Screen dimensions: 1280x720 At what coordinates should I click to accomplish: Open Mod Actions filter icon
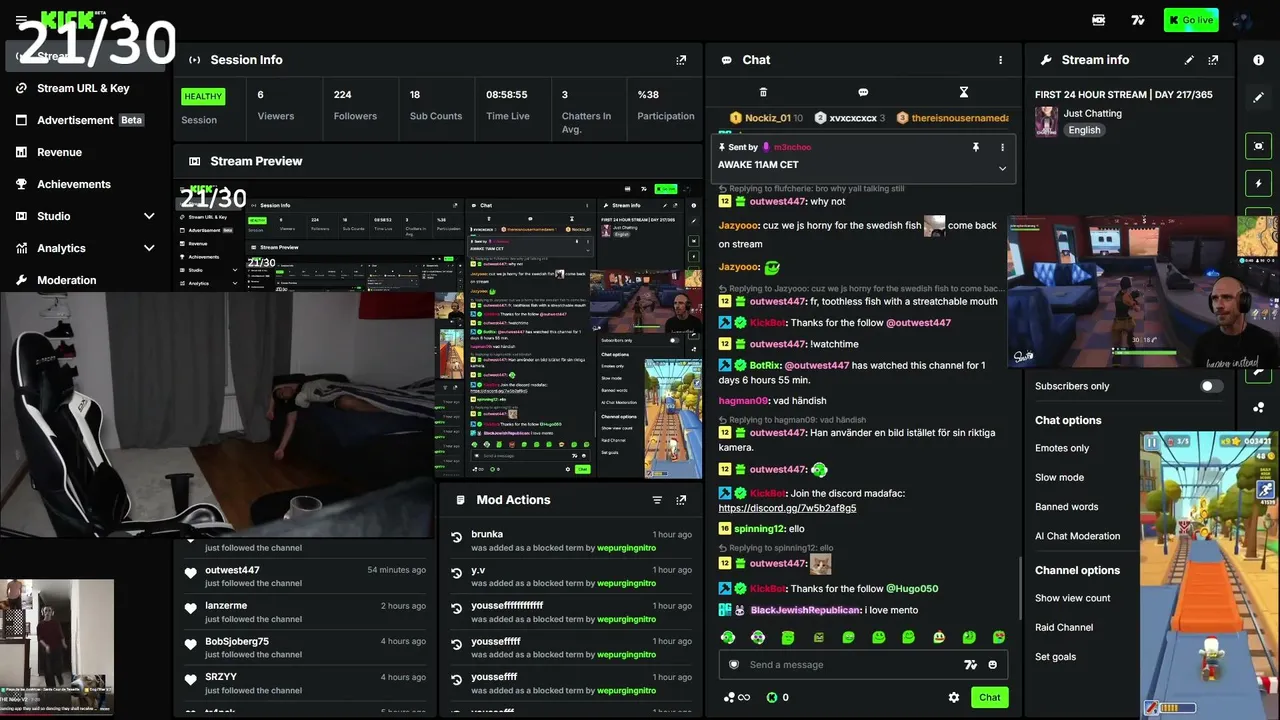coord(657,500)
